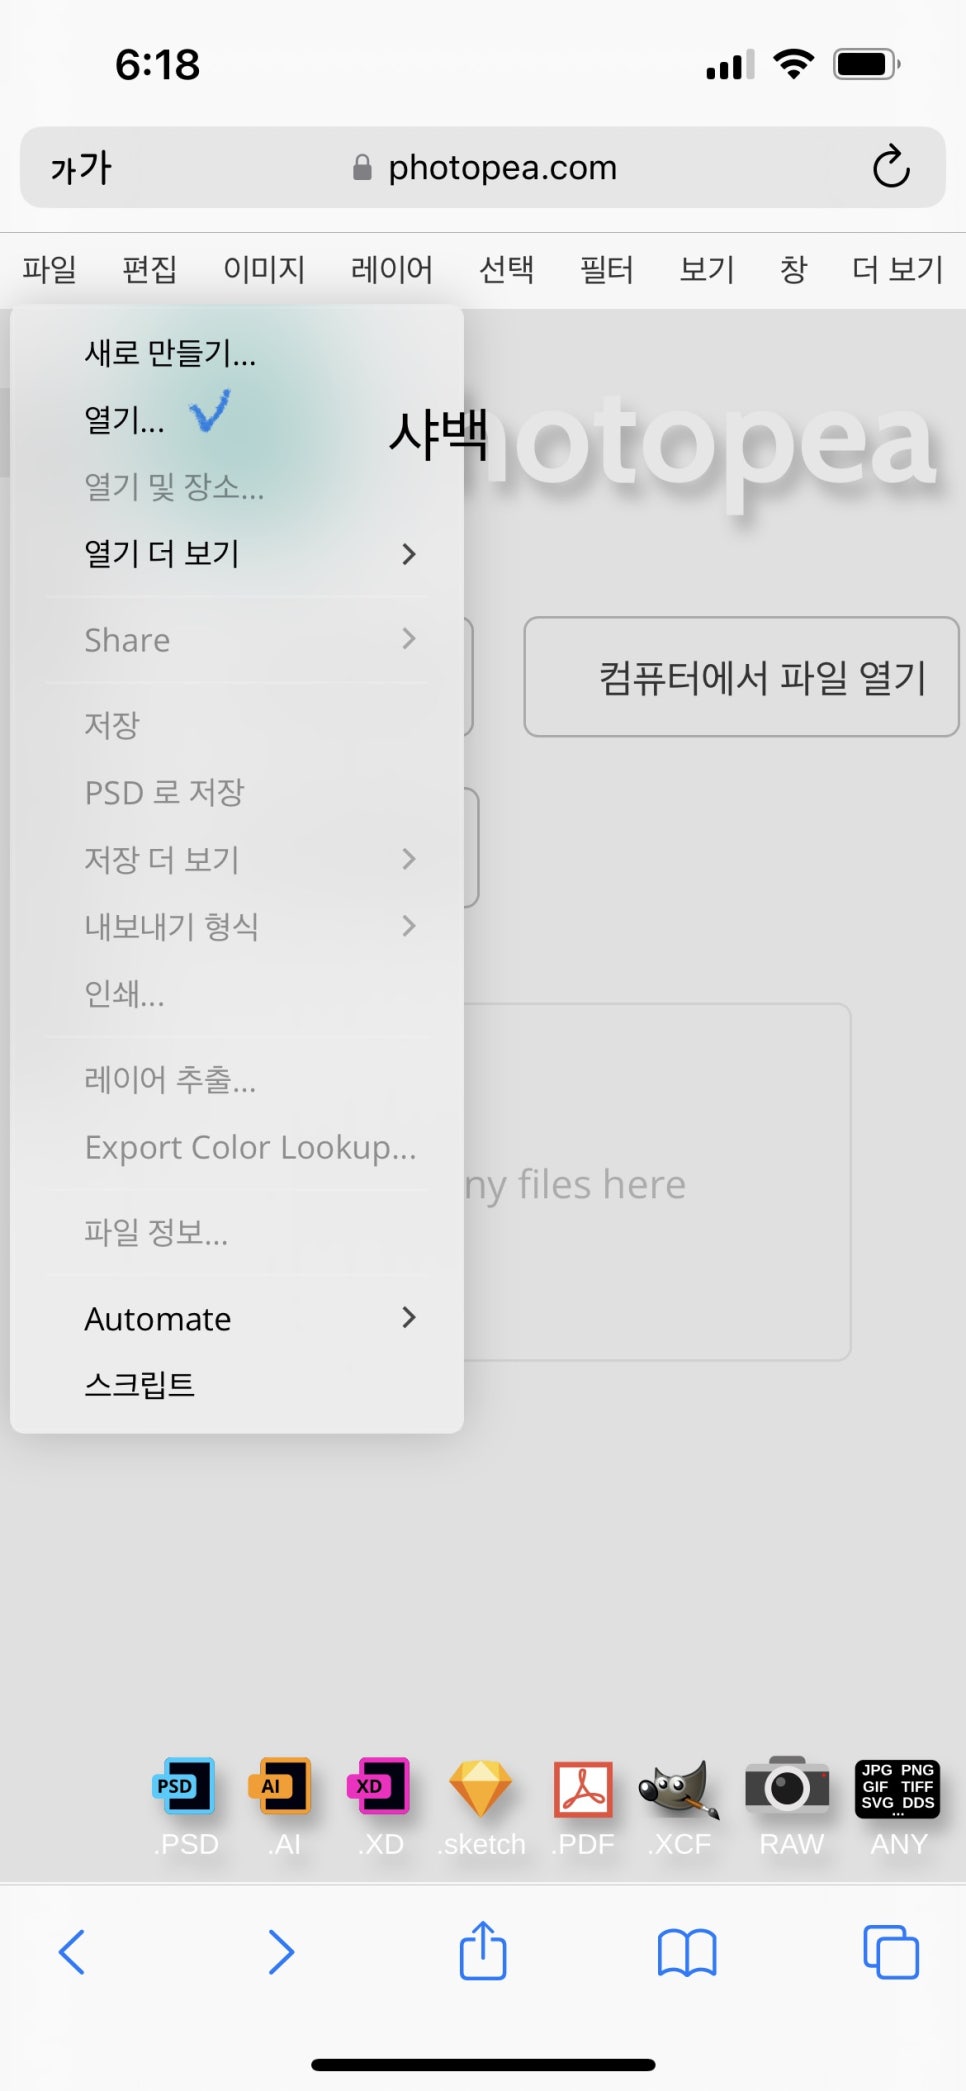The image size is (966, 2091).
Task: Tap the PSD file format icon
Action: 185,1787
